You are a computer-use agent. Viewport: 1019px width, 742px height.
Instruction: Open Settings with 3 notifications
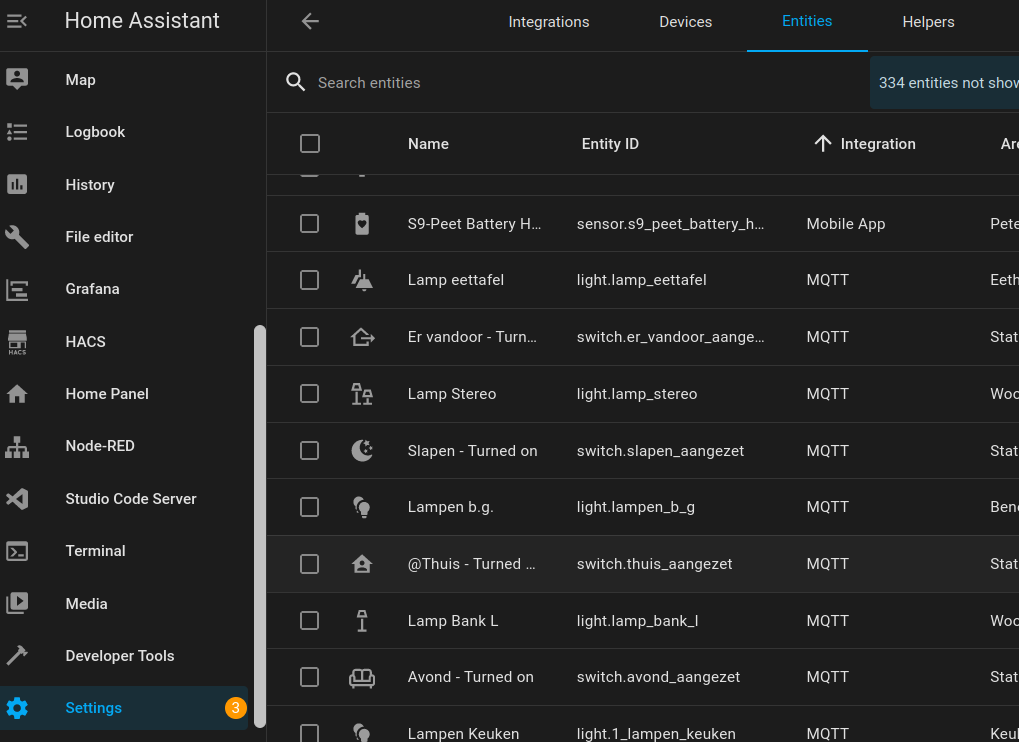(x=94, y=708)
